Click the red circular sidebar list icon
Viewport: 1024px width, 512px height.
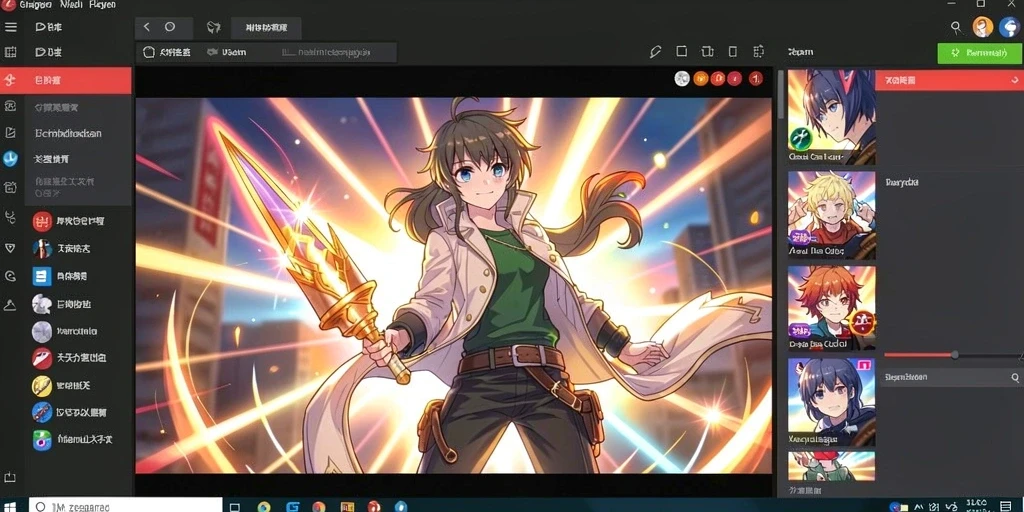pos(42,221)
